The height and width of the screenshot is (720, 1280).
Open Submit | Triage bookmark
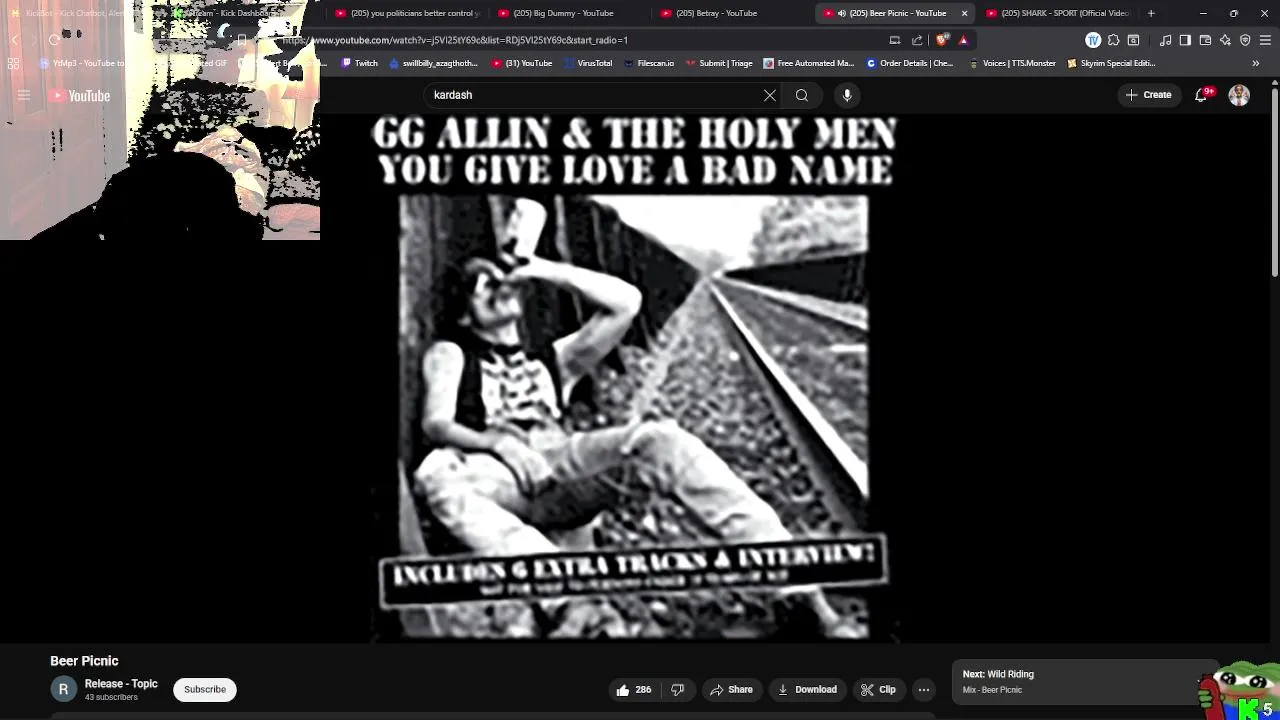pos(718,63)
